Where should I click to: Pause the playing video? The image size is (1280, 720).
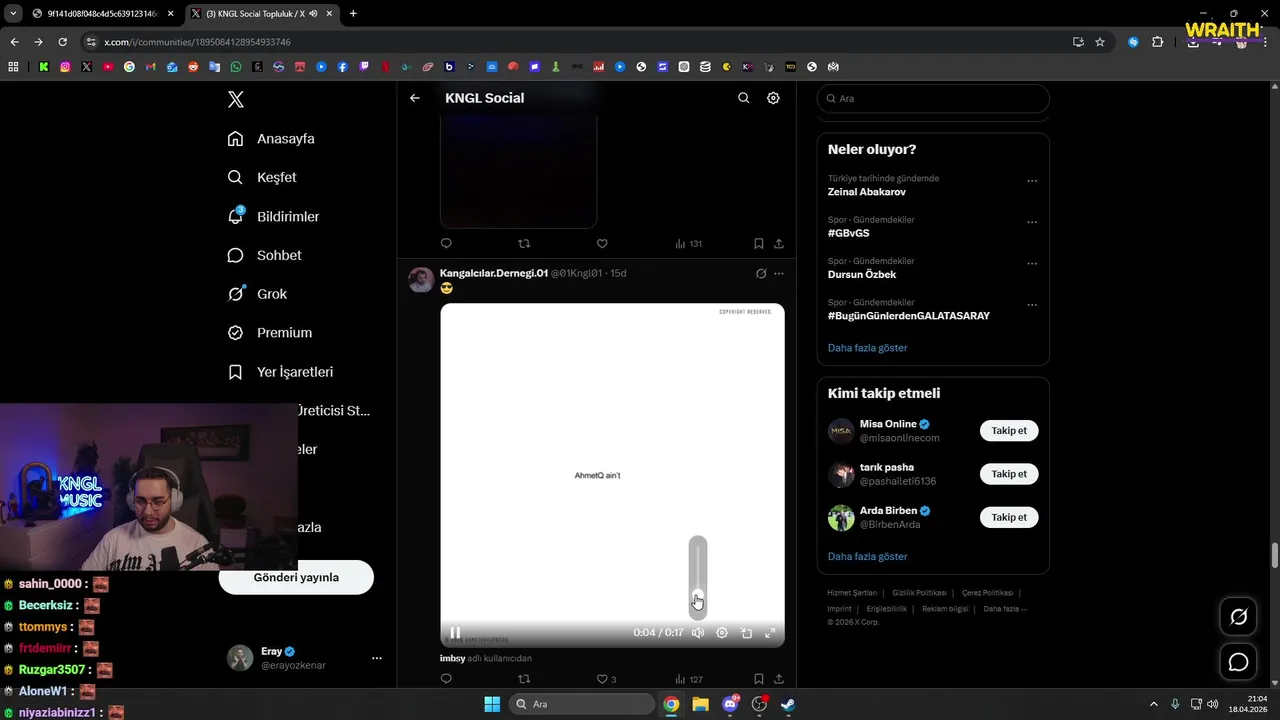click(455, 633)
